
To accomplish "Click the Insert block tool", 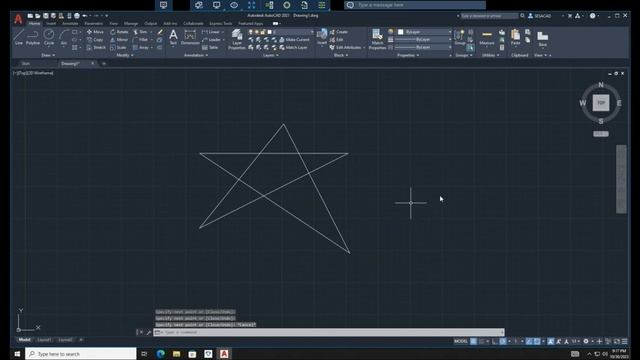I will [322, 37].
